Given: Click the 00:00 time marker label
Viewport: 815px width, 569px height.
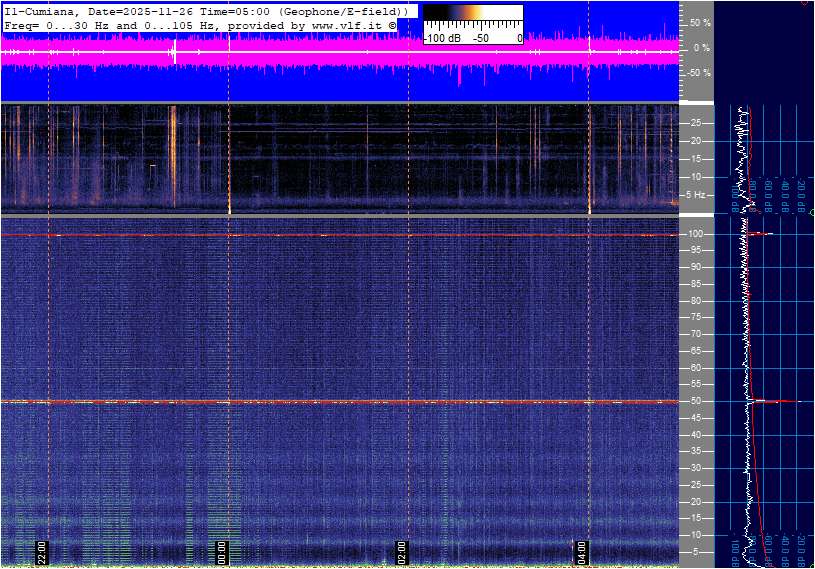Looking at the screenshot, I should 222,552.
